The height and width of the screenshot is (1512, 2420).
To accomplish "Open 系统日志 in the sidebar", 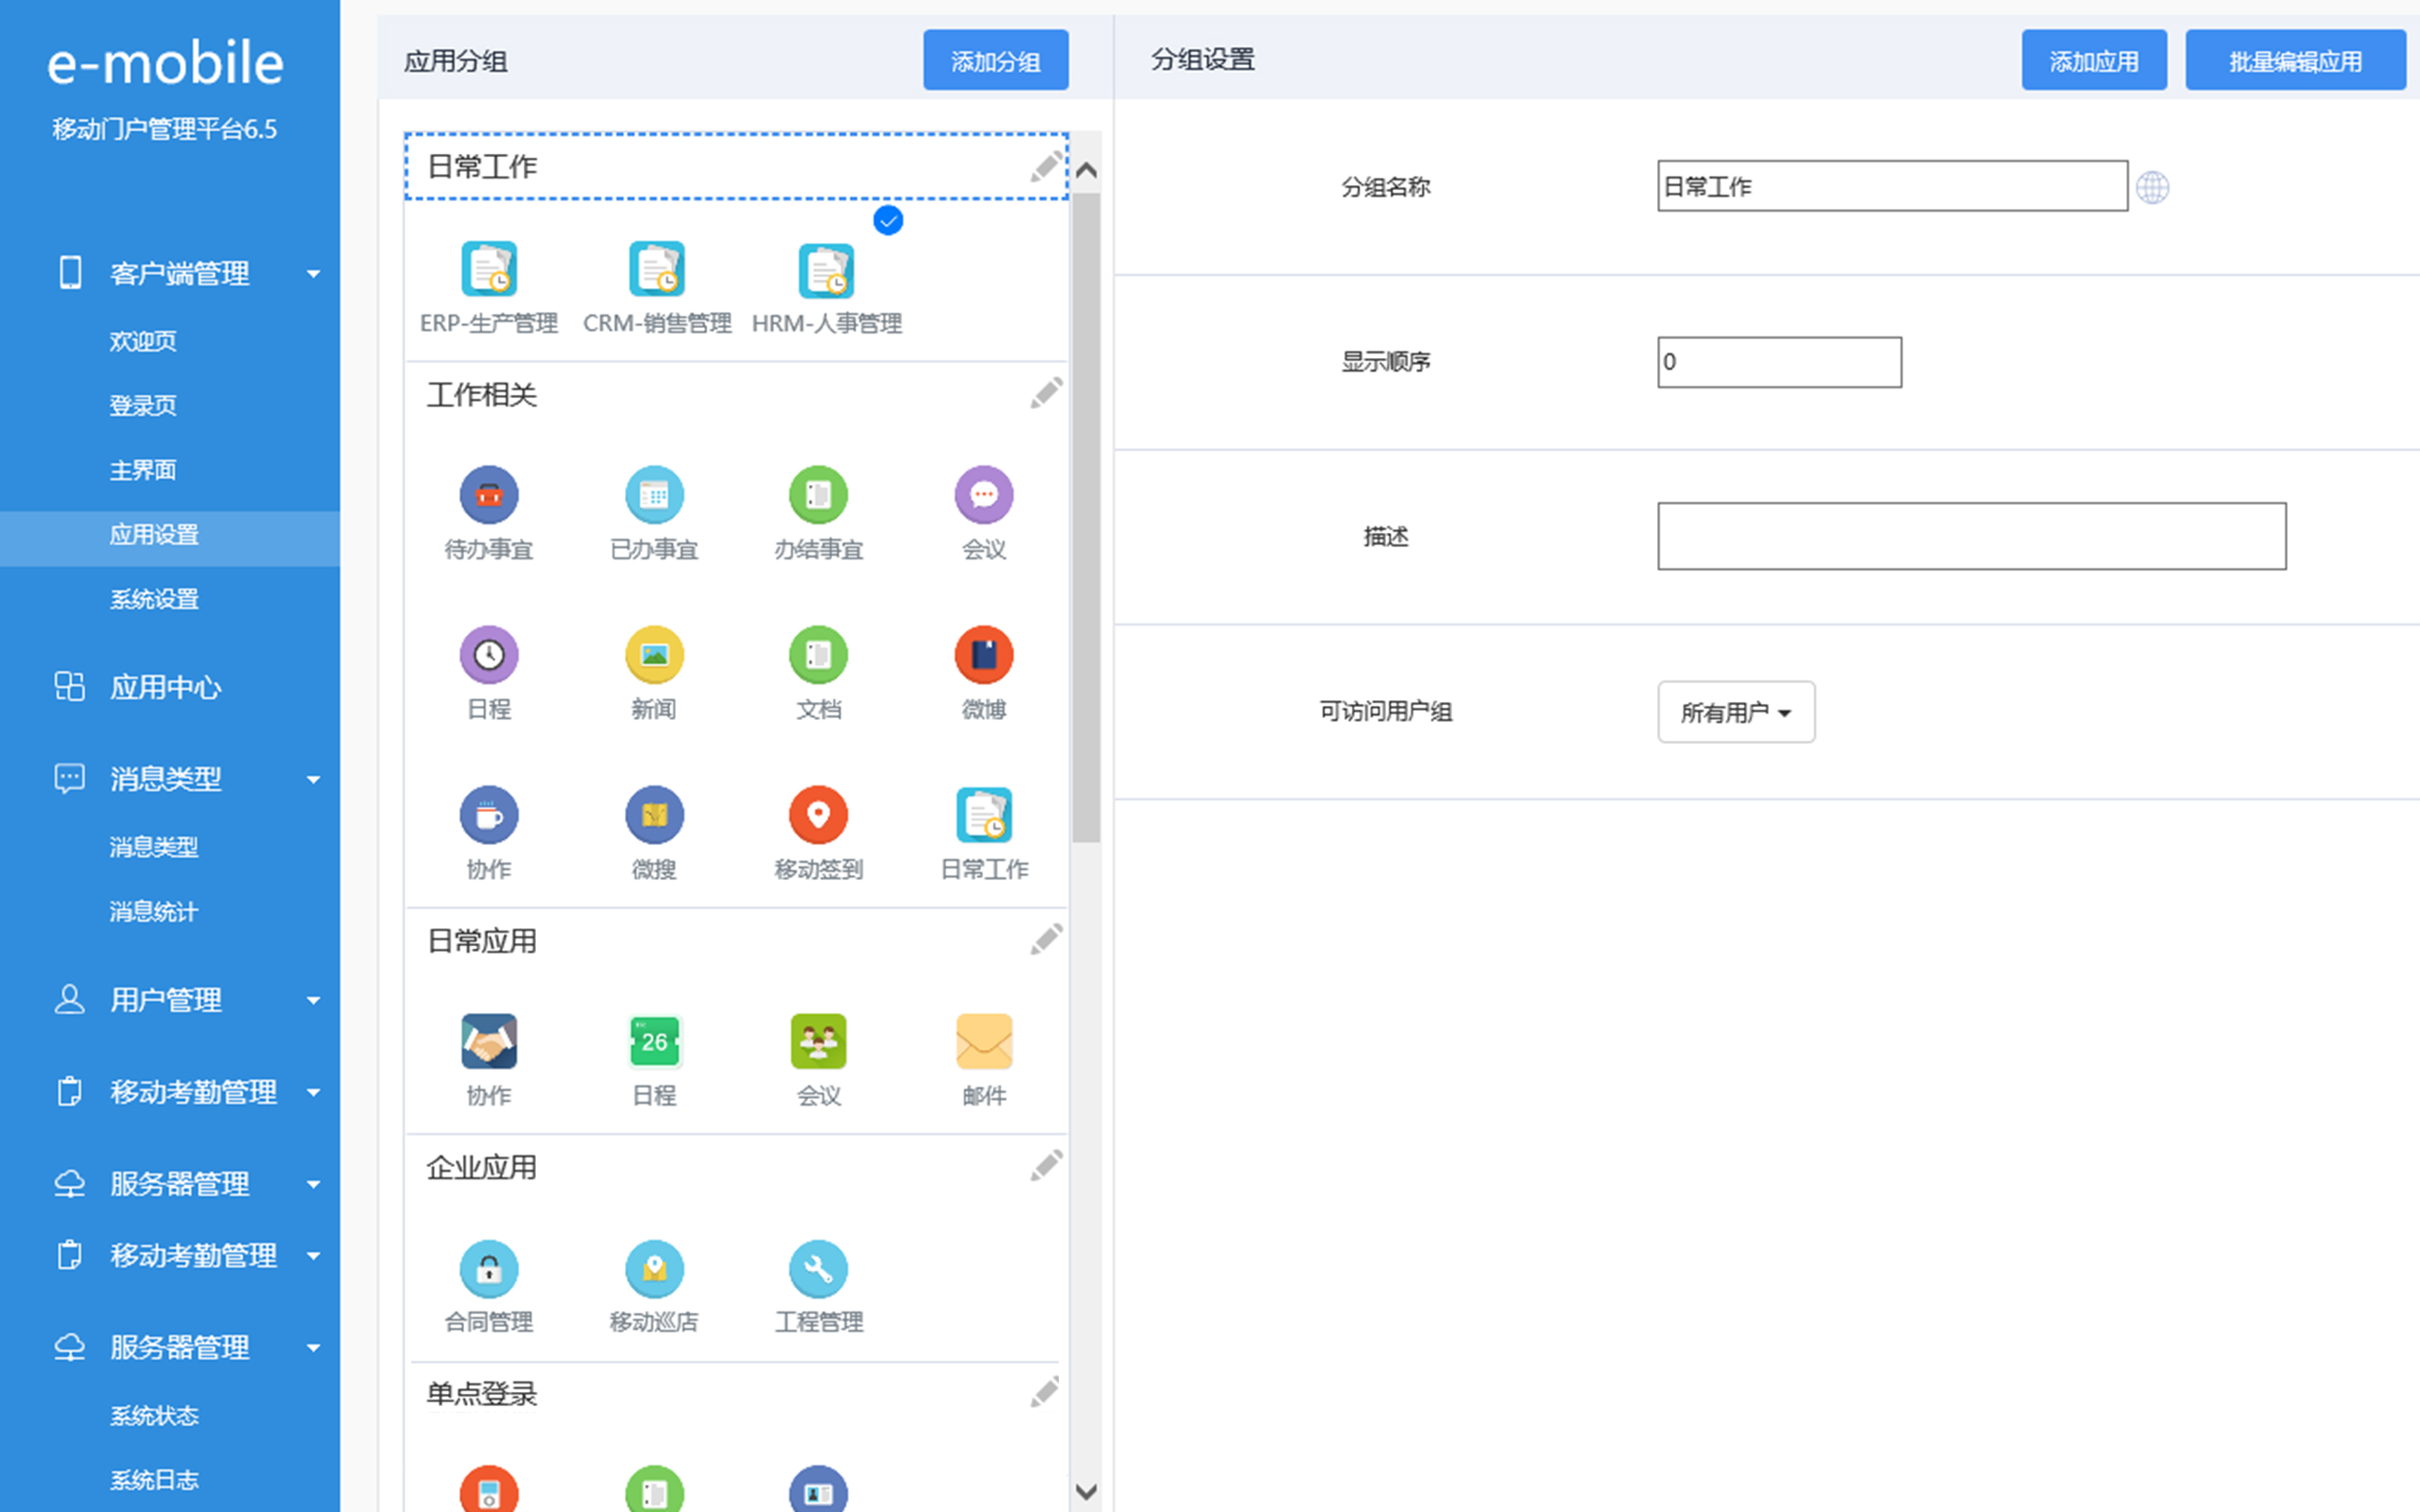I will 154,1480.
